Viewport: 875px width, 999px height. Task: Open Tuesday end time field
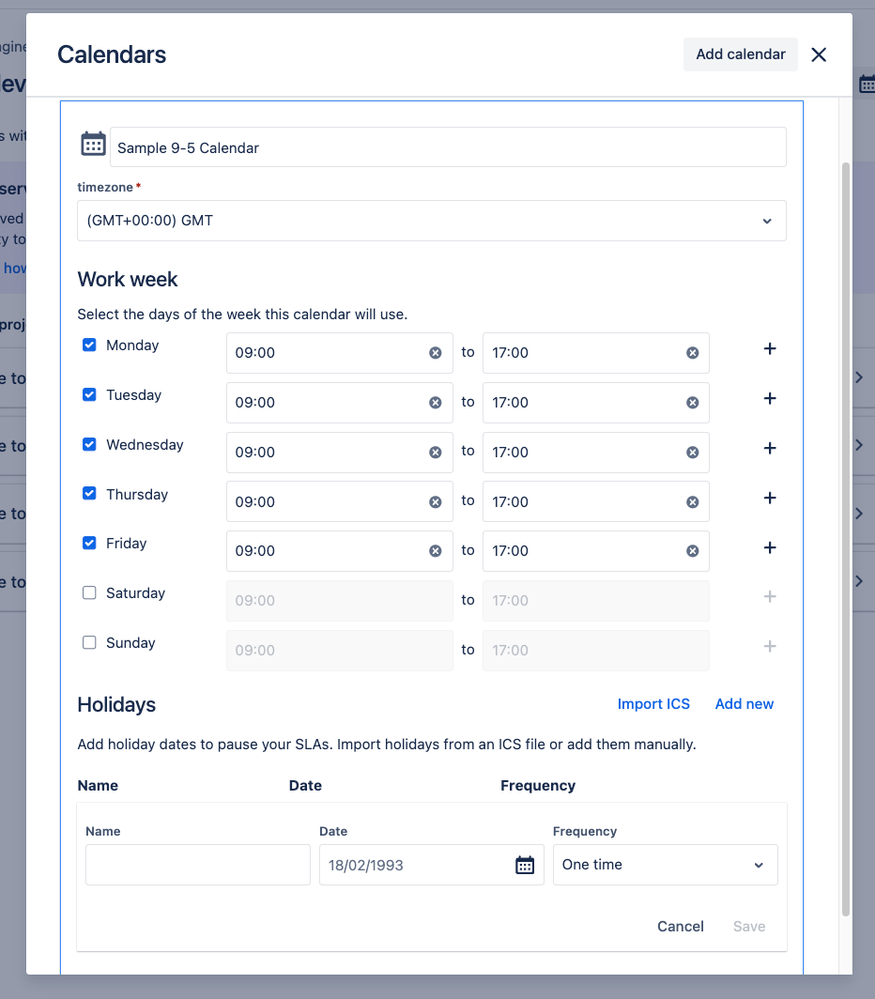tap(596, 403)
